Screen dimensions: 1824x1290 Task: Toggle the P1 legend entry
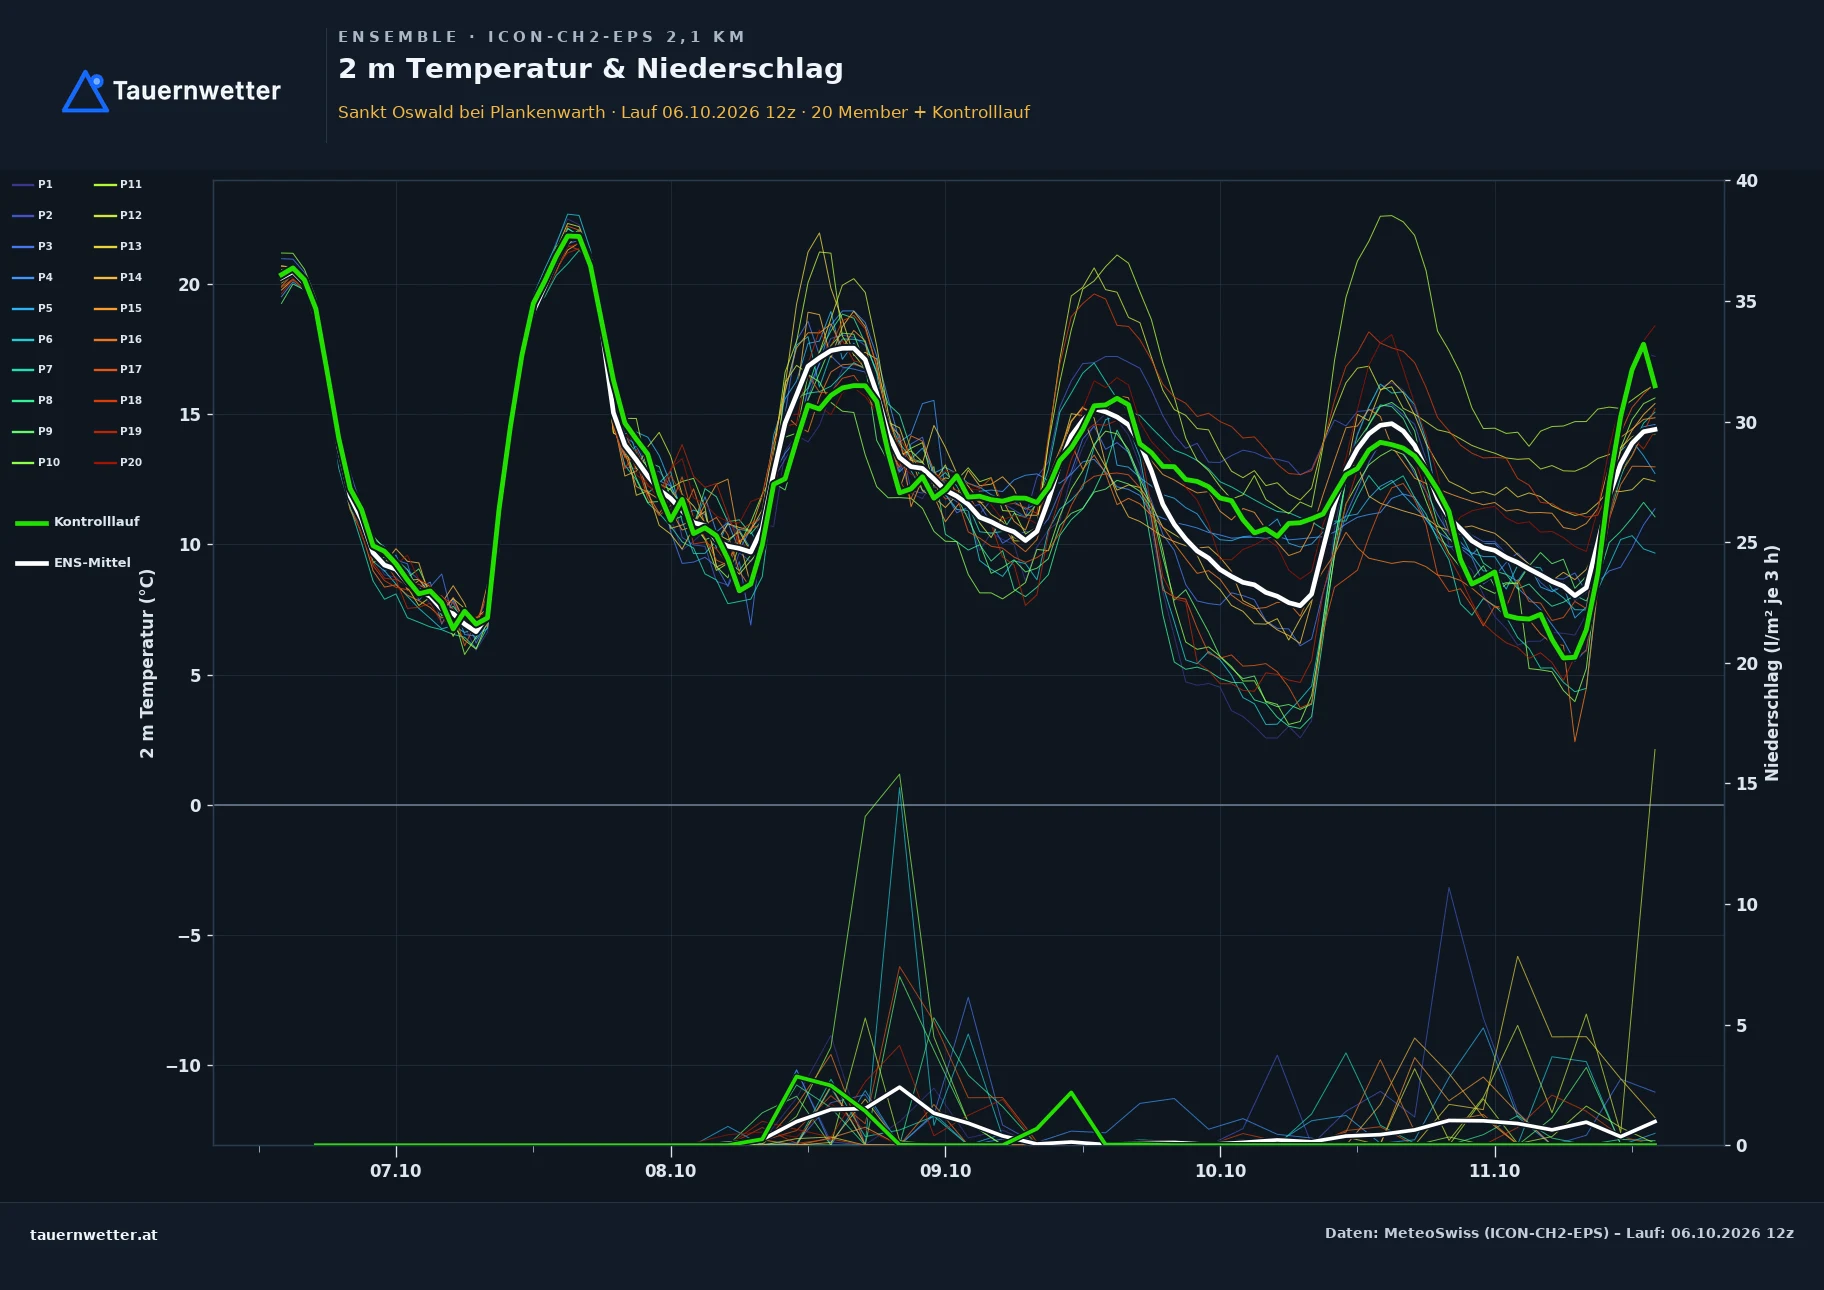point(33,184)
